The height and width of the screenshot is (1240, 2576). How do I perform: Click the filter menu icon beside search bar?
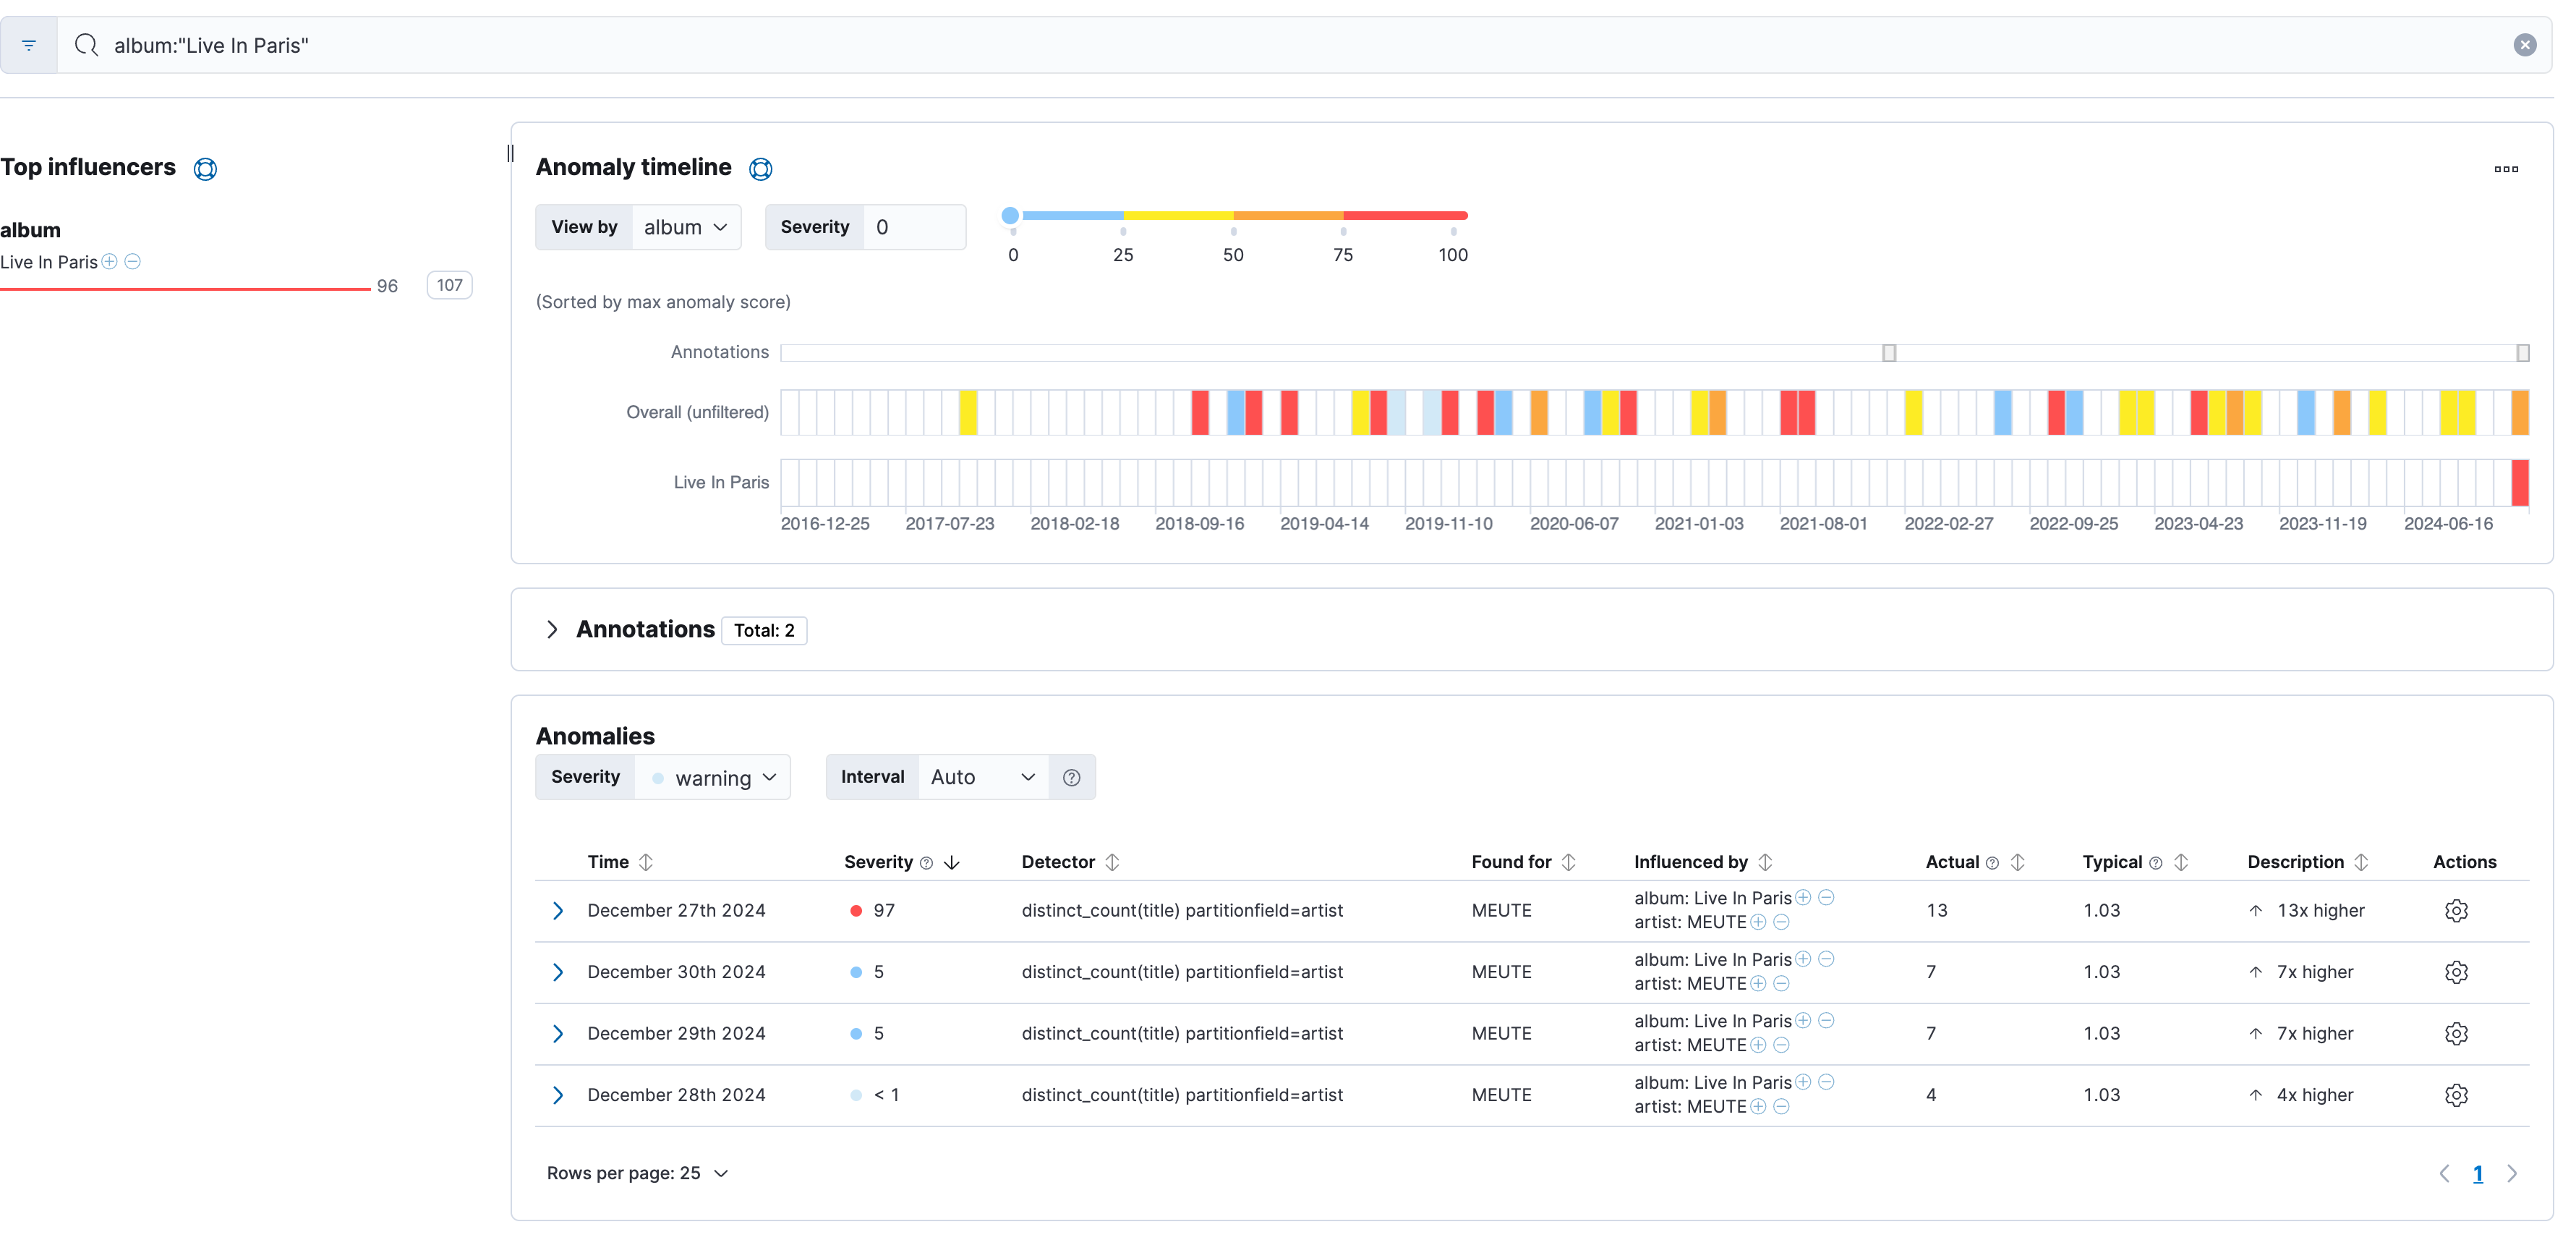pos(29,45)
